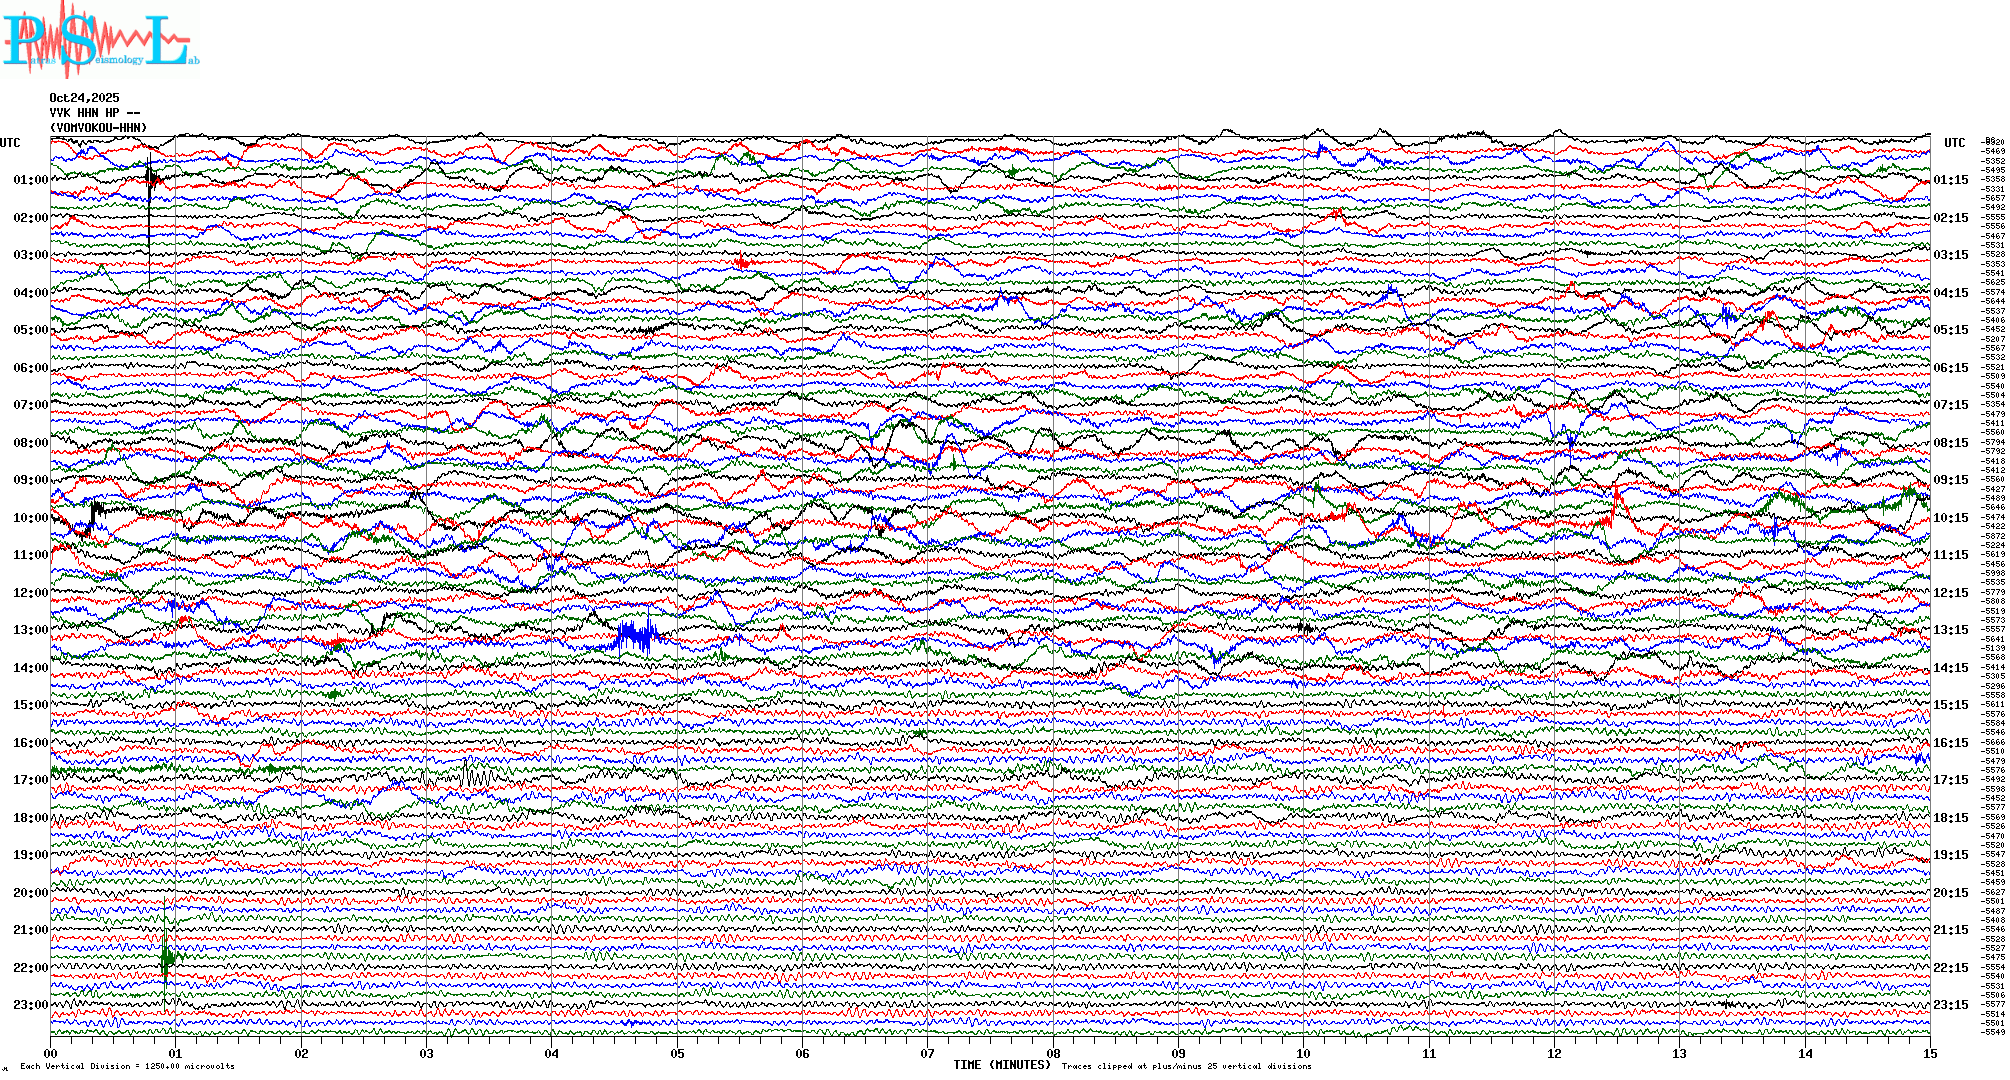Click the traces clipped footnote text
Viewport: 2010px width, 1080px height.
pyautogui.click(x=1186, y=1066)
